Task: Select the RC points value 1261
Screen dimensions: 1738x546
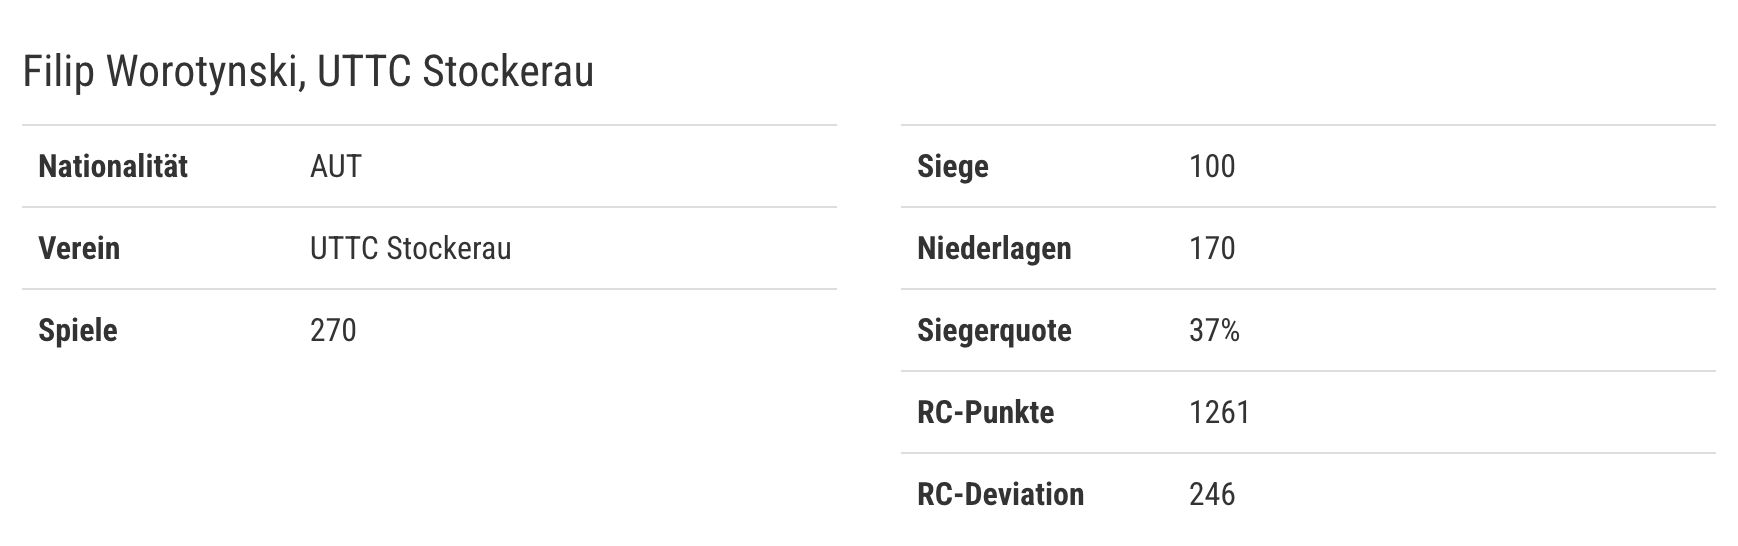Action: coord(1219,412)
